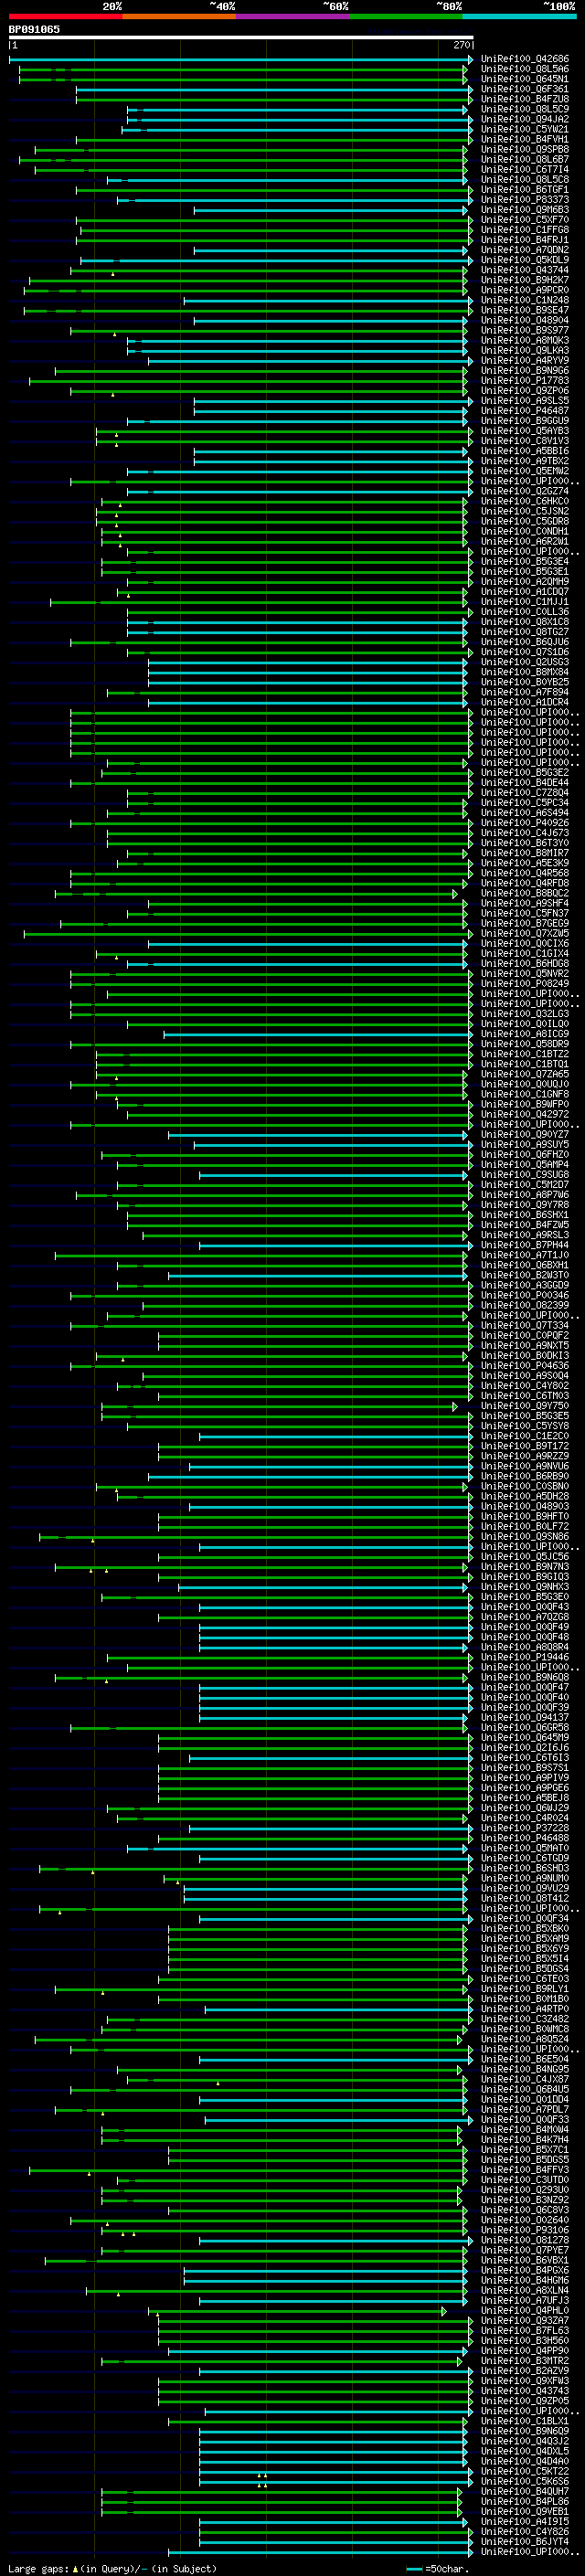This screenshot has height=2576, width=585.
Task: Select hit UniRef100_P17783
Action: (525, 380)
